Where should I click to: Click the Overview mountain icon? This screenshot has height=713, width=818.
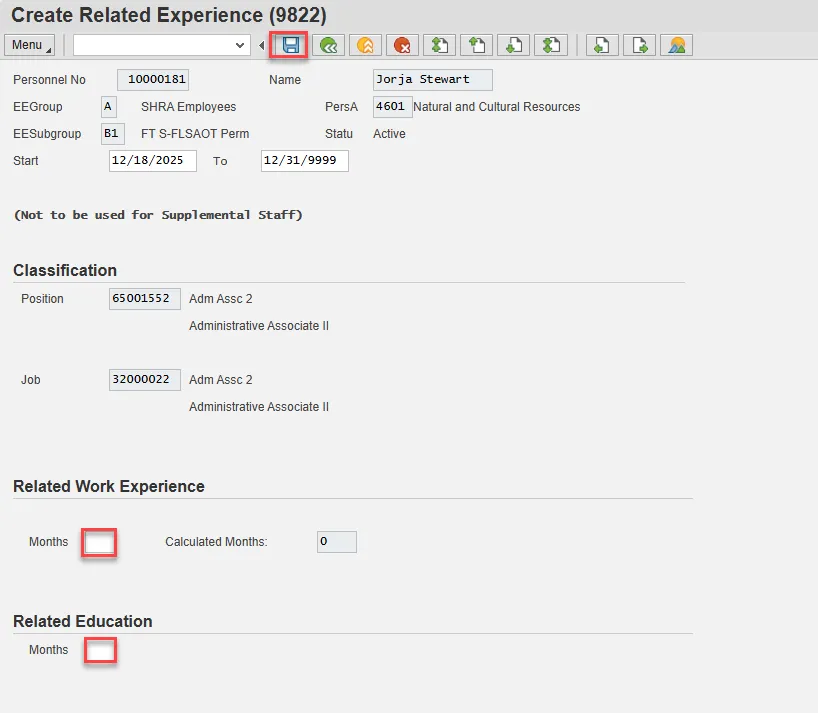677,45
